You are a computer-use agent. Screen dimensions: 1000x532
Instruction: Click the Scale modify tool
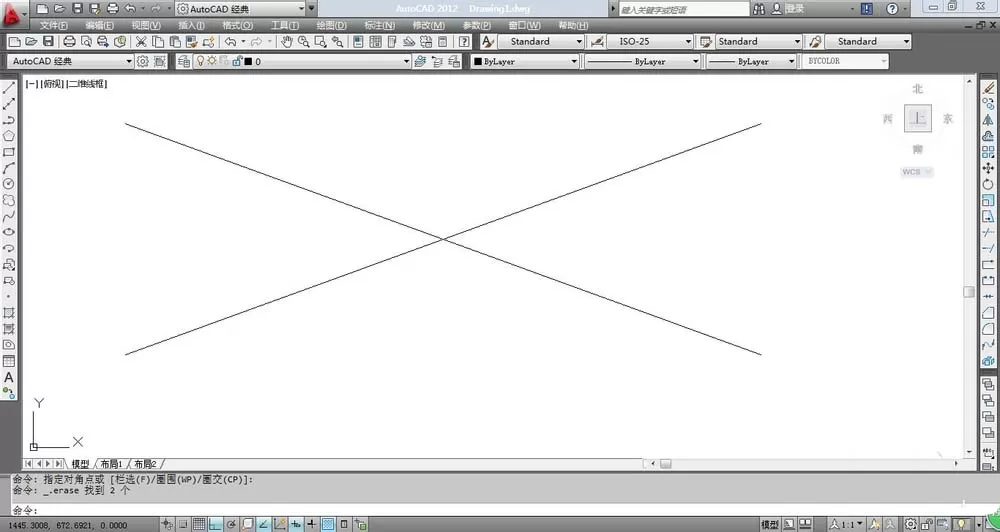click(x=988, y=200)
